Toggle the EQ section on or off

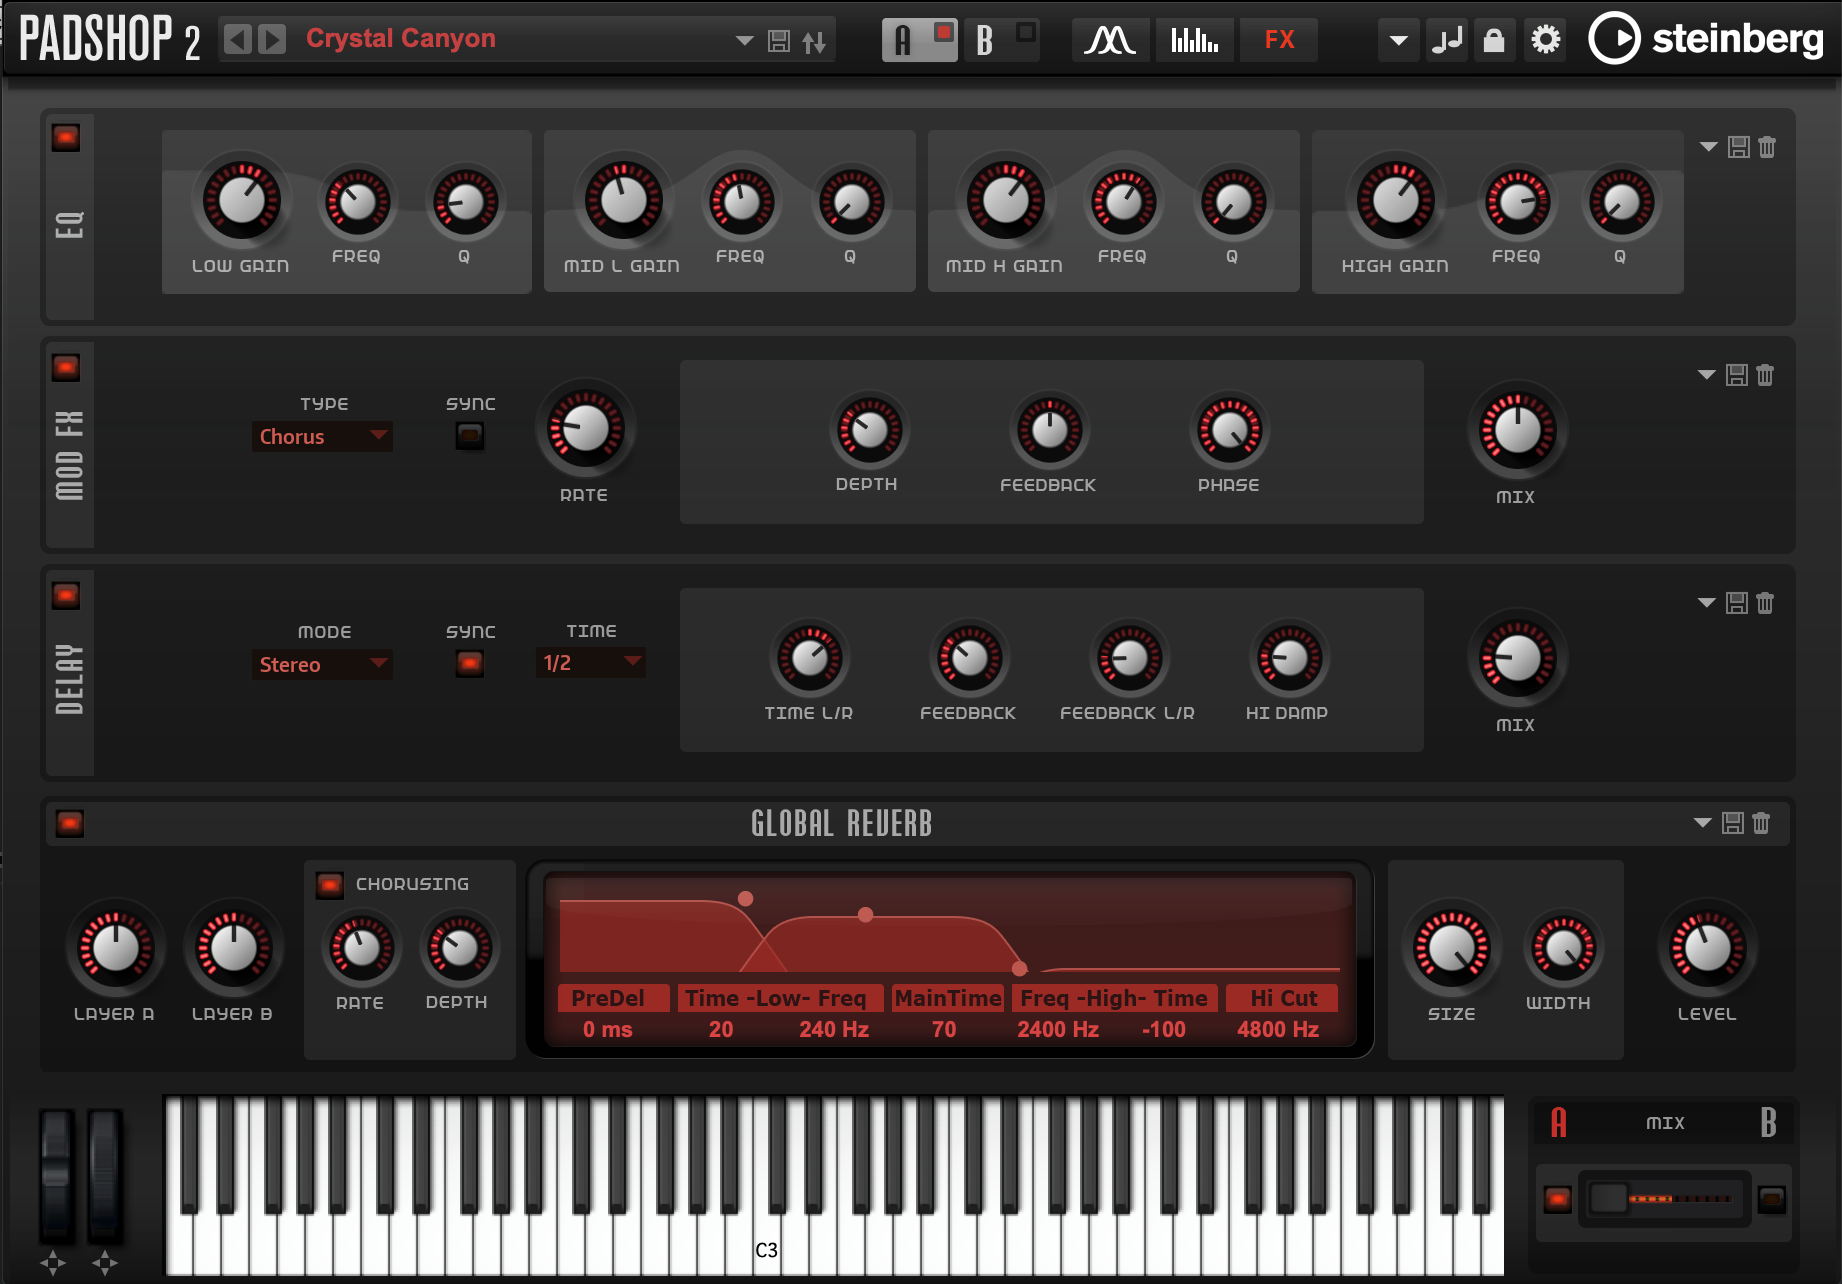[66, 139]
